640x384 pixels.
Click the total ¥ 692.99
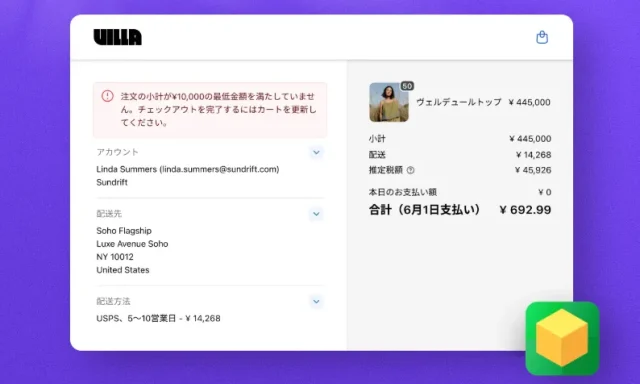(x=525, y=210)
